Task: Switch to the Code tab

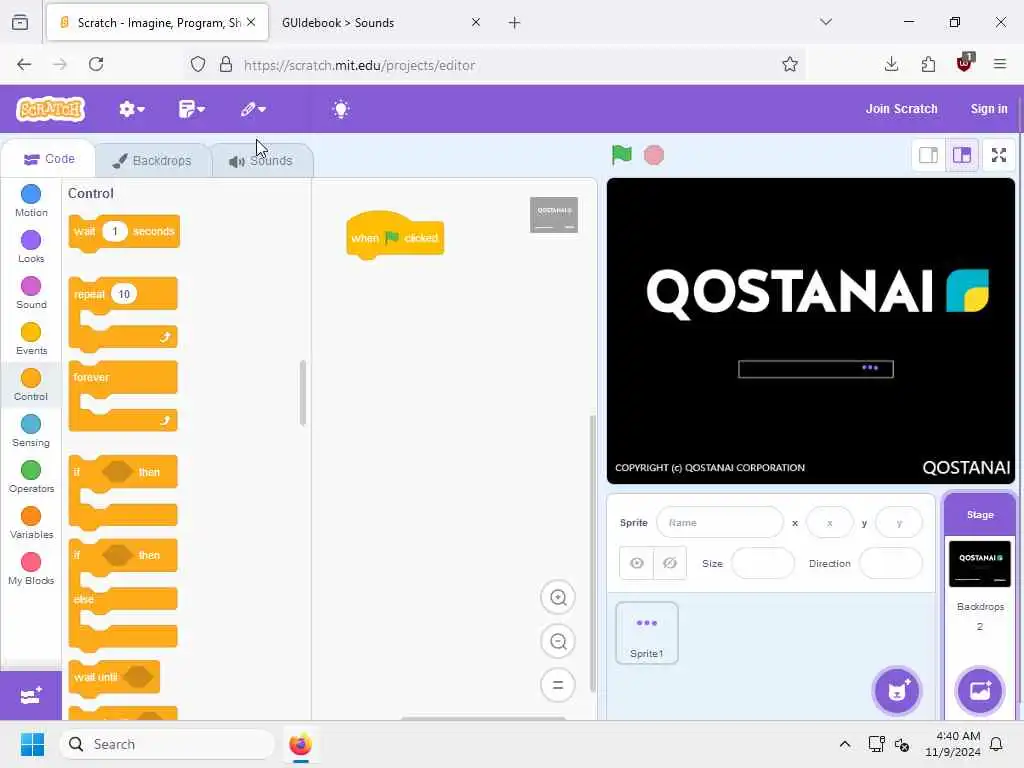Action: coord(49,159)
